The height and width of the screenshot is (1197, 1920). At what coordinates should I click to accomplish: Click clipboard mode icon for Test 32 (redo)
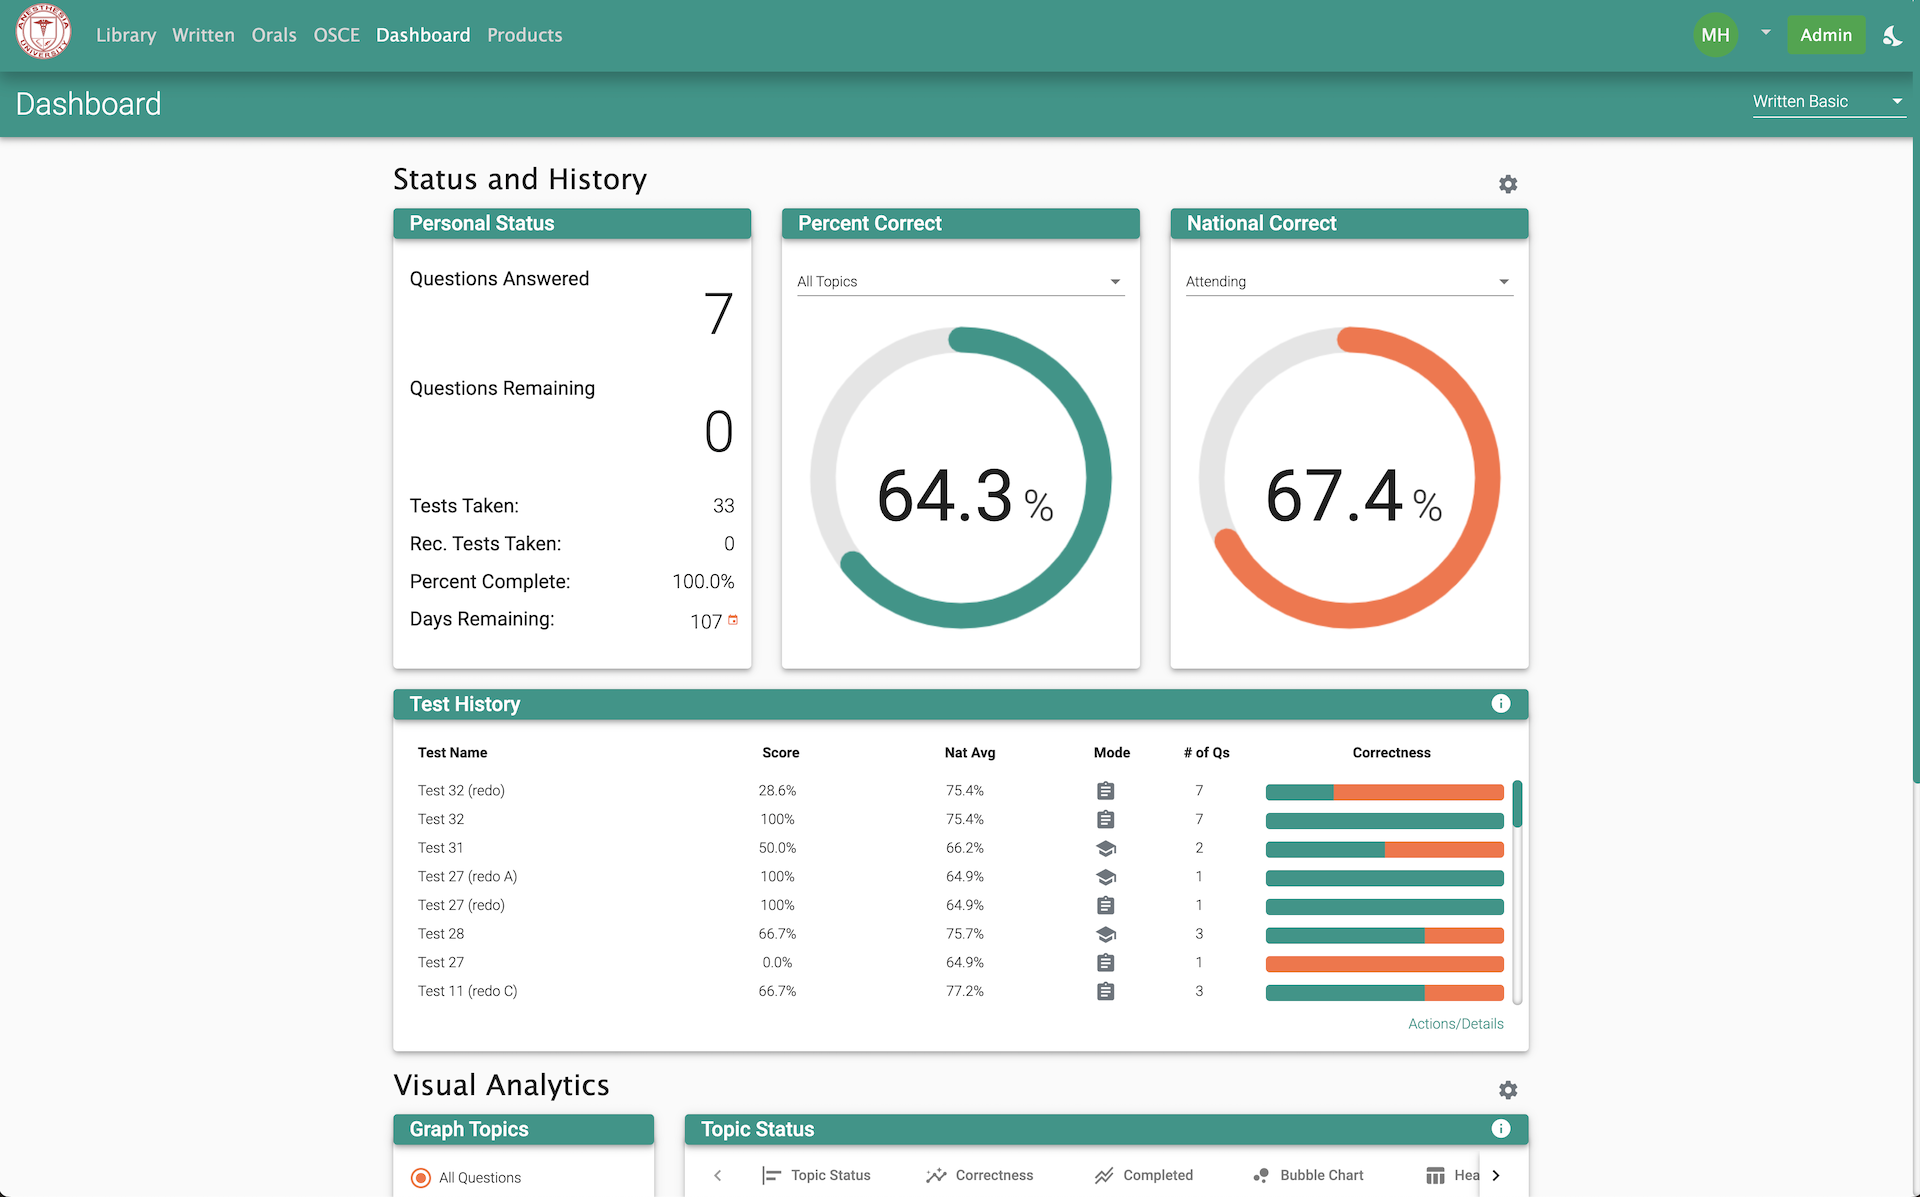tap(1105, 791)
